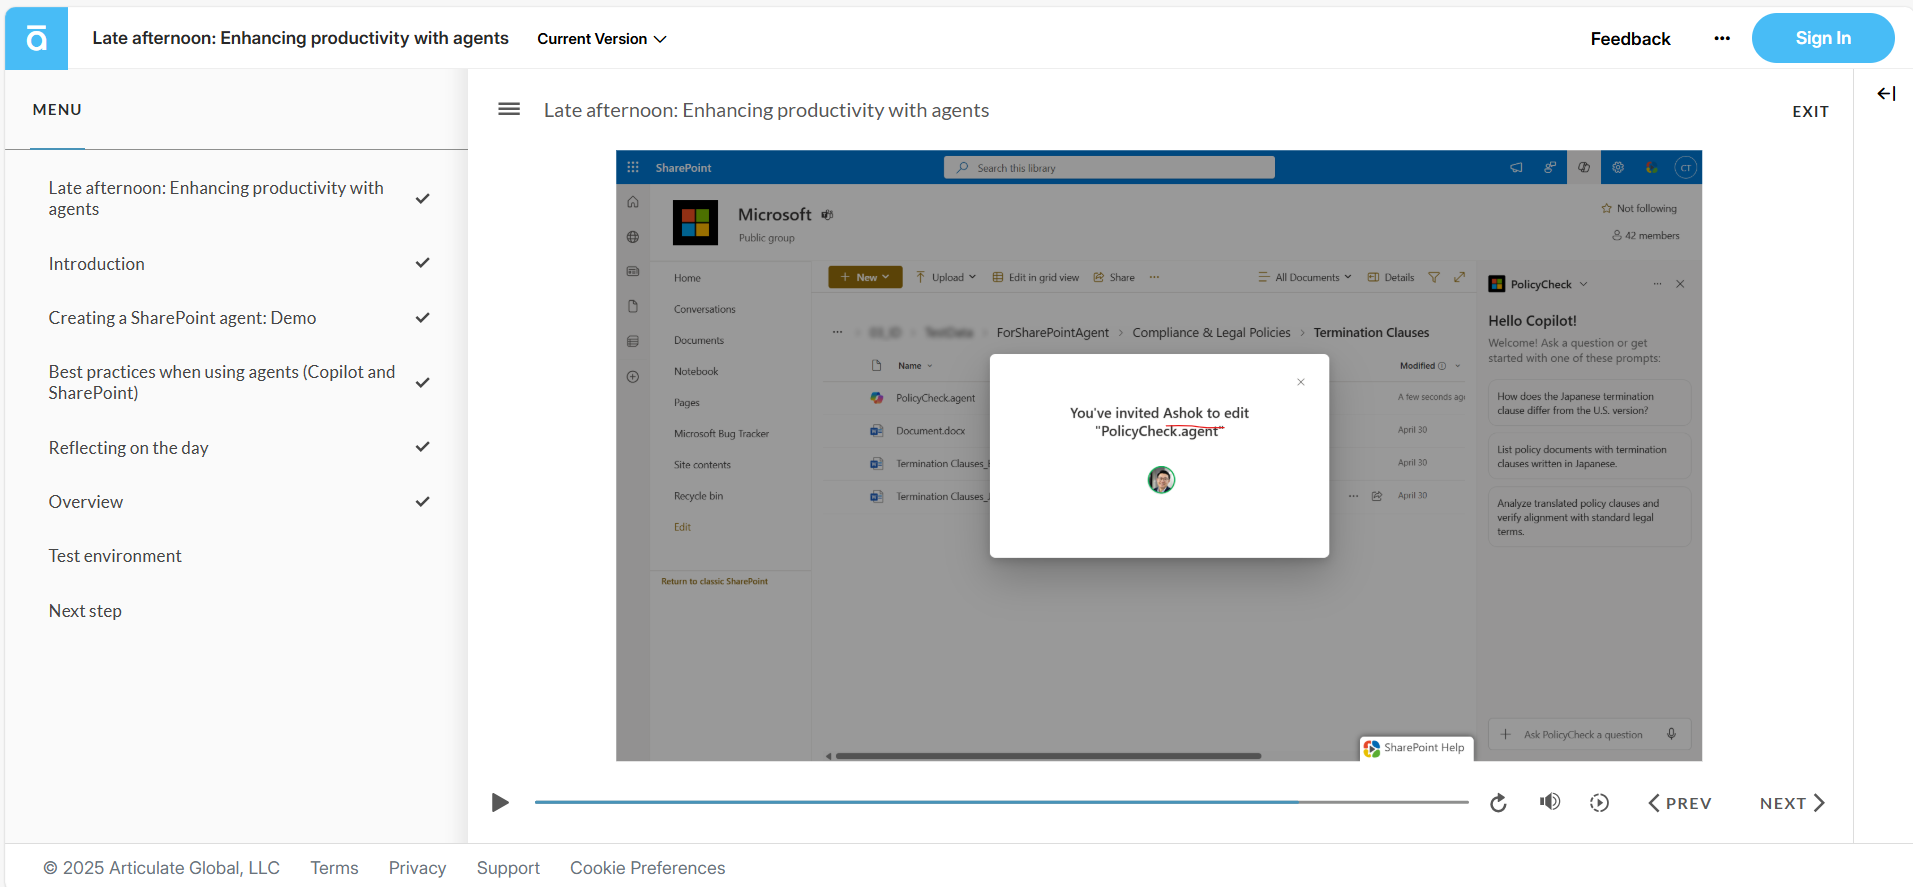Open Late afternoon: Enhancing productivity lesson
Screen dimensions: 1913x887
click(x=237, y=198)
